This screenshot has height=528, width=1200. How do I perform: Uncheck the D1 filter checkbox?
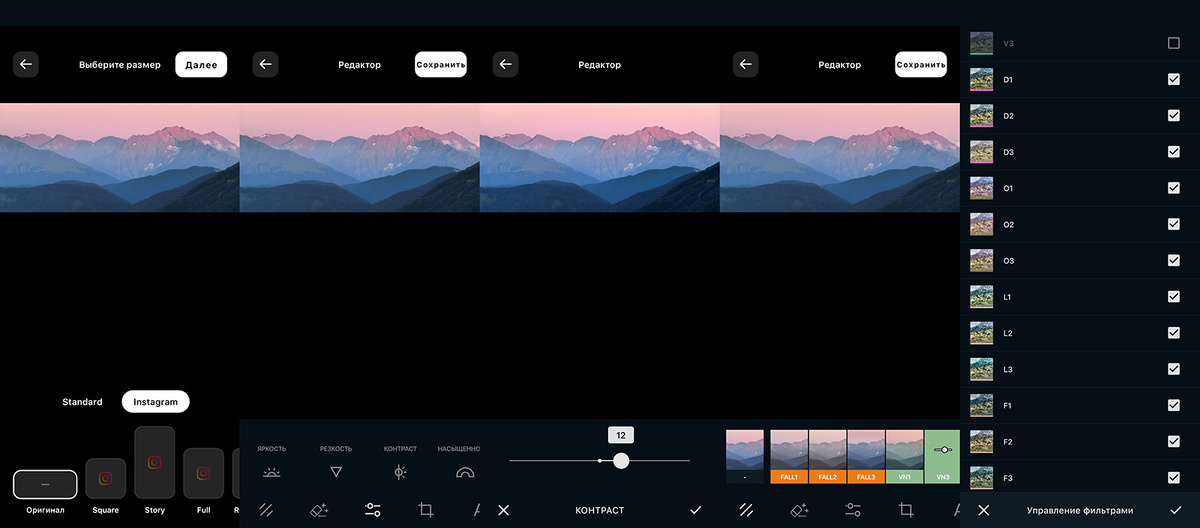1174,79
